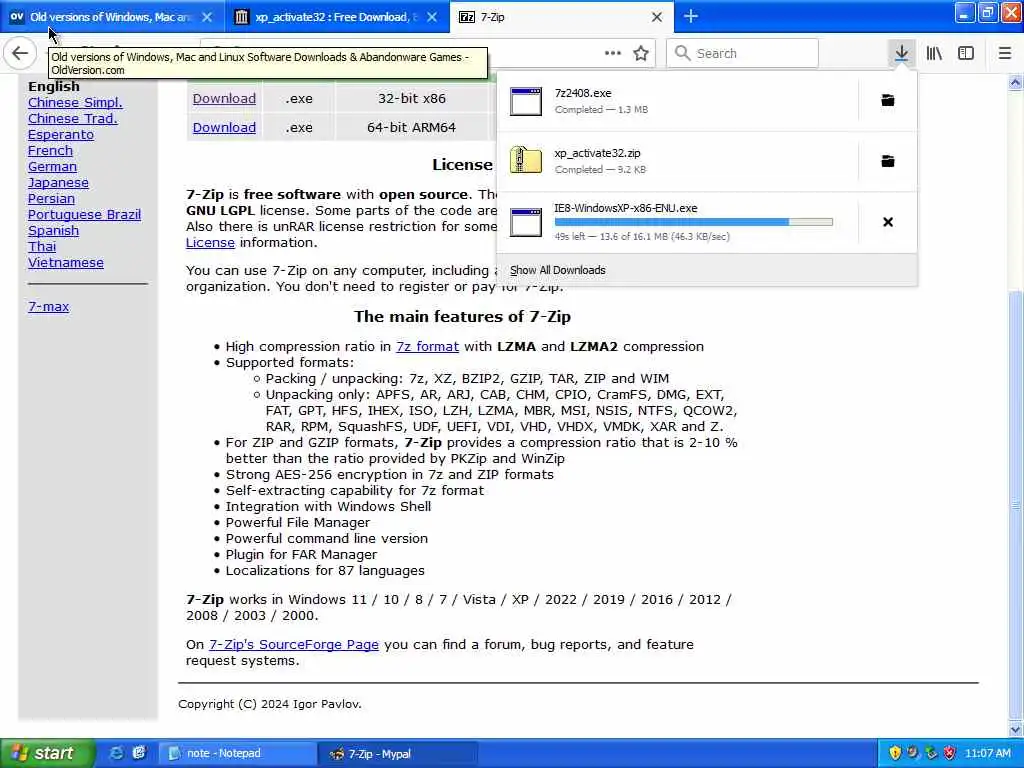Click the 7z2408.exe file icon
The width and height of the screenshot is (1024, 768).
click(526, 101)
